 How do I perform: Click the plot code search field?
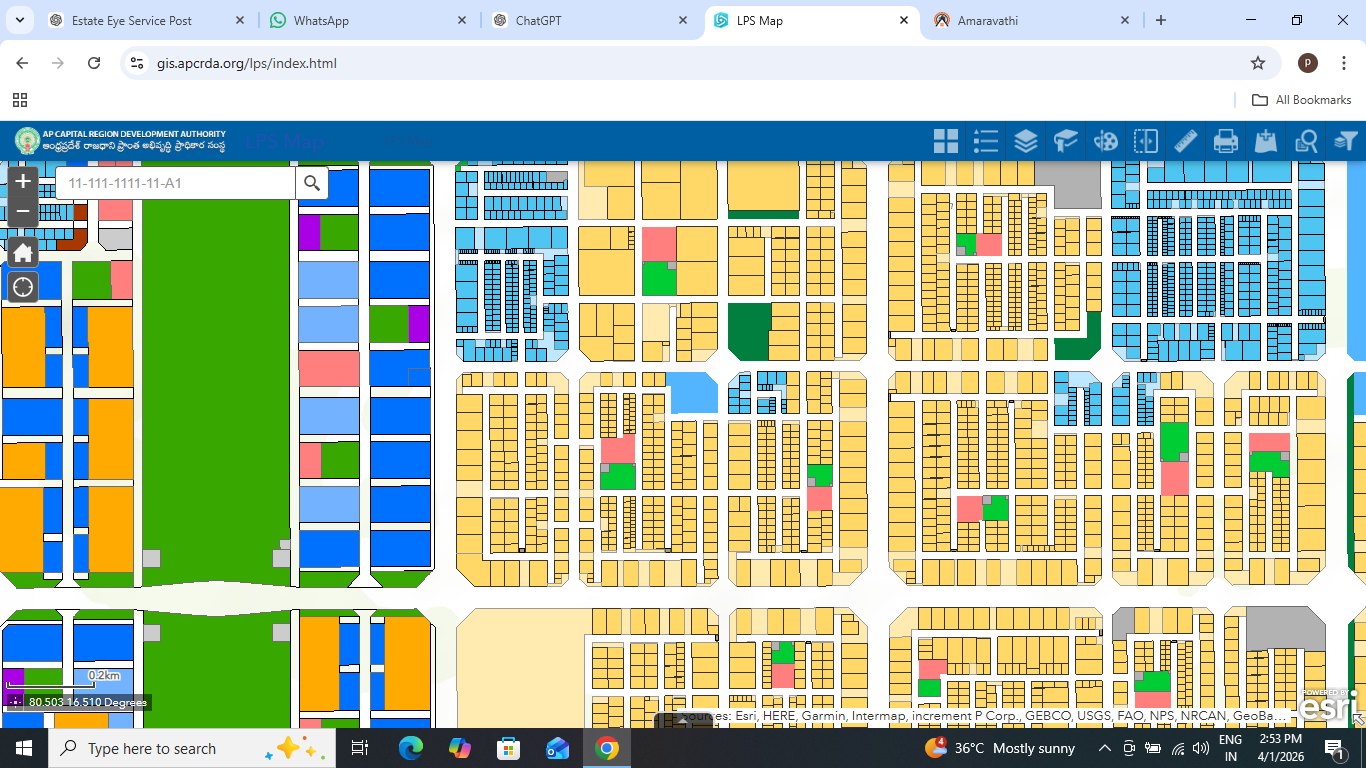pyautogui.click(x=175, y=183)
